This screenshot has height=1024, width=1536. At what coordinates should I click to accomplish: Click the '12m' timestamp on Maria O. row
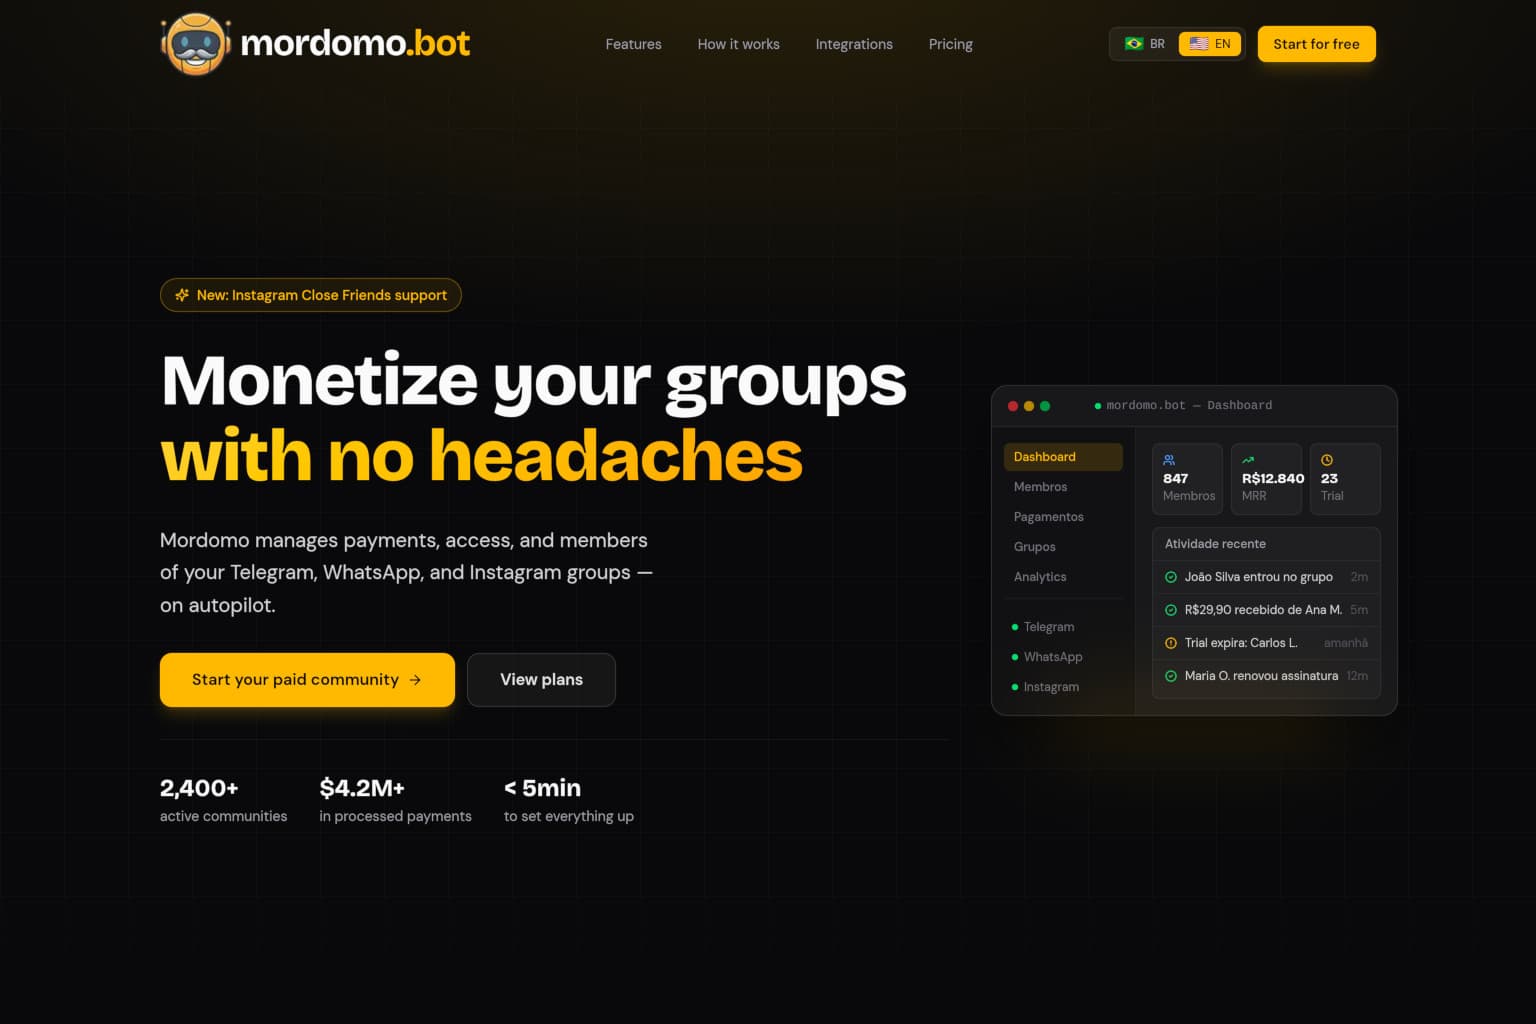[x=1357, y=676]
